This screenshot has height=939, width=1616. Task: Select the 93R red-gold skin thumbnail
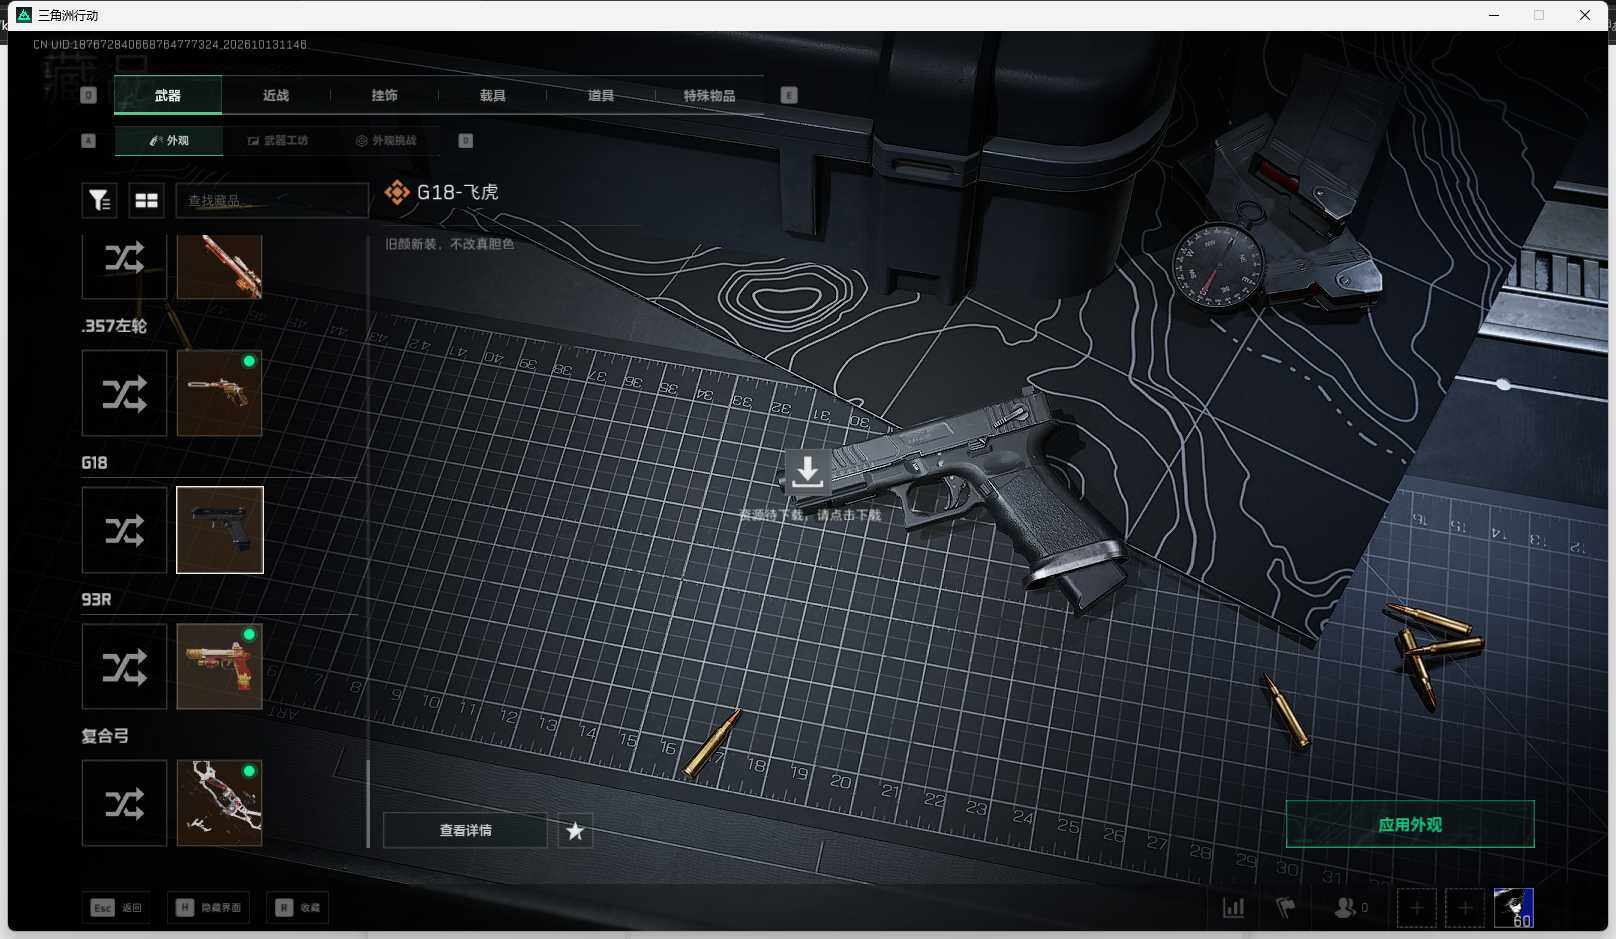[x=220, y=667]
